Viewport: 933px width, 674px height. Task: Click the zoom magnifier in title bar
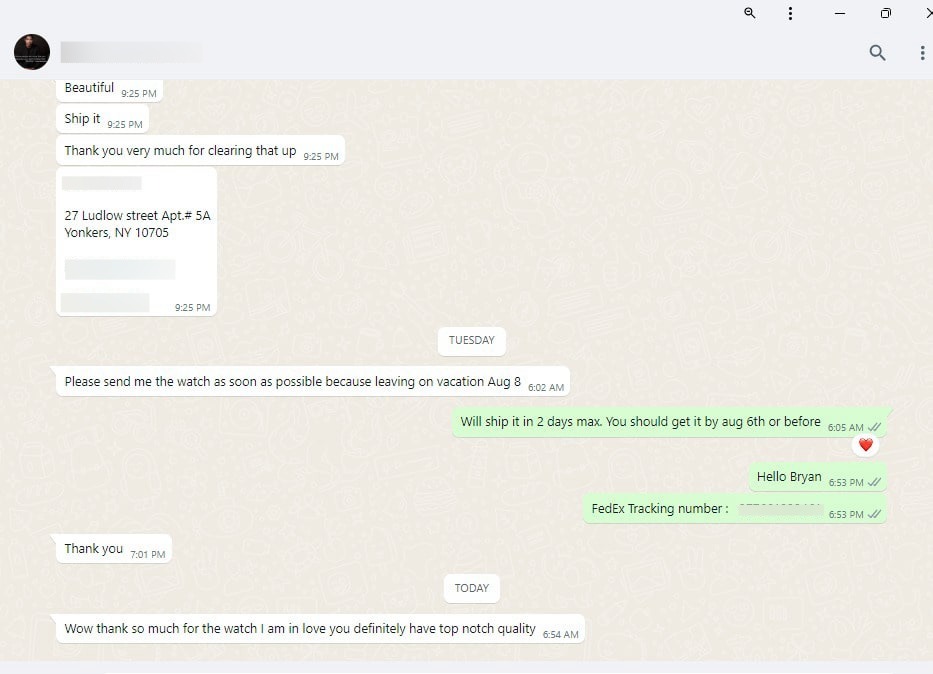pyautogui.click(x=750, y=13)
